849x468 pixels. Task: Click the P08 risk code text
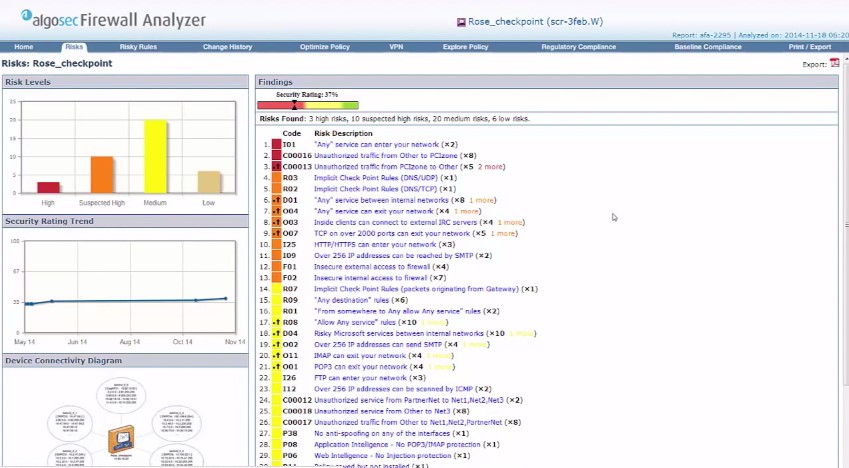(290, 445)
